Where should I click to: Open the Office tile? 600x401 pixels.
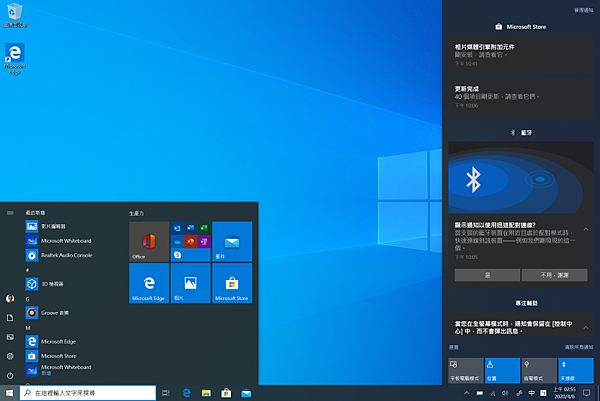point(149,241)
